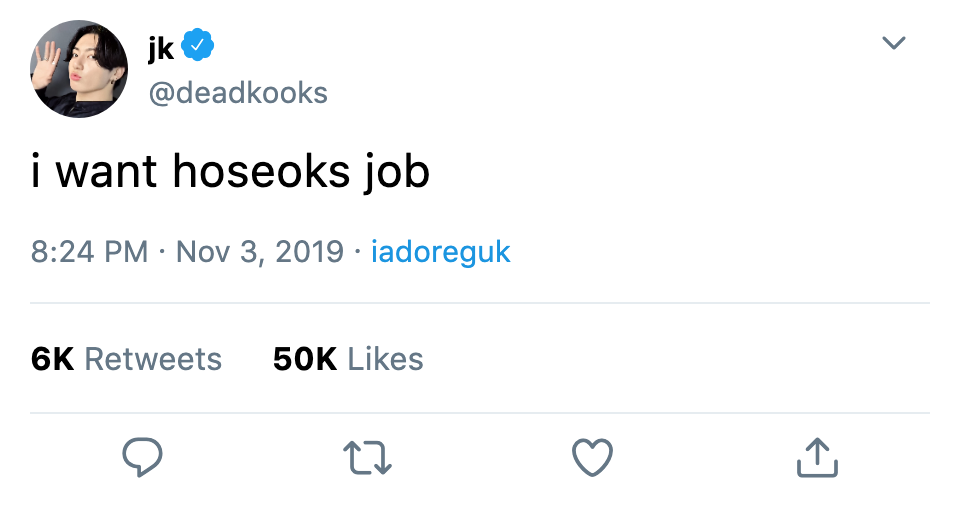This screenshot has height=510, width=960.
Task: Click the reply speech bubble icon
Action: tap(142, 457)
